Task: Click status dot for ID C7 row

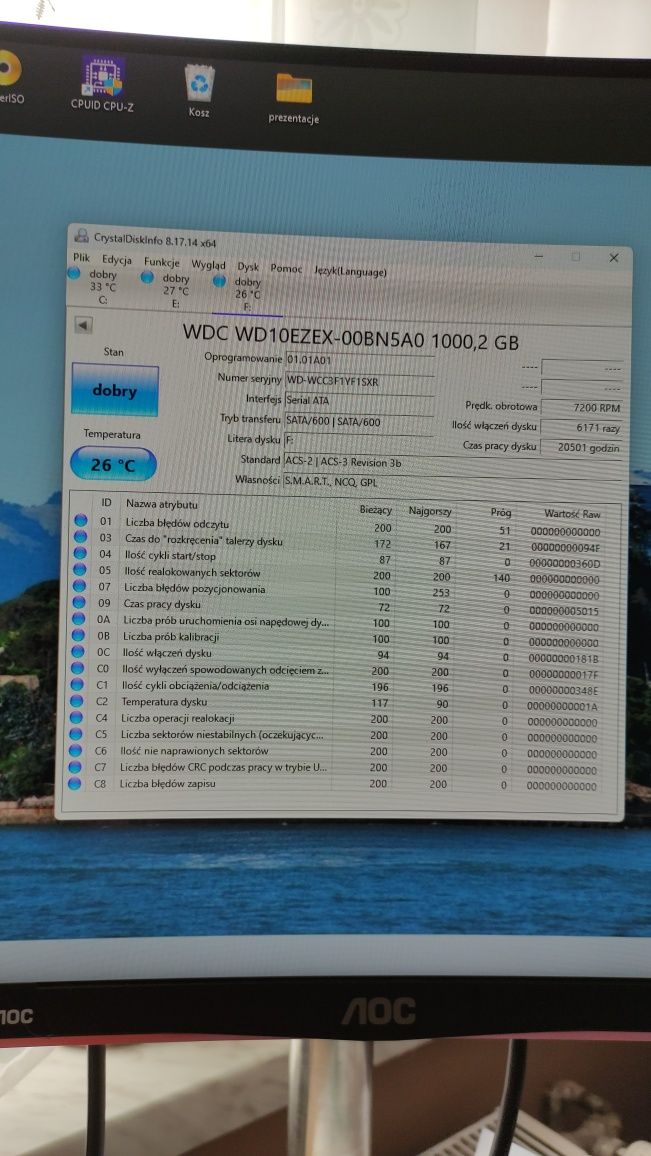Action: point(75,767)
